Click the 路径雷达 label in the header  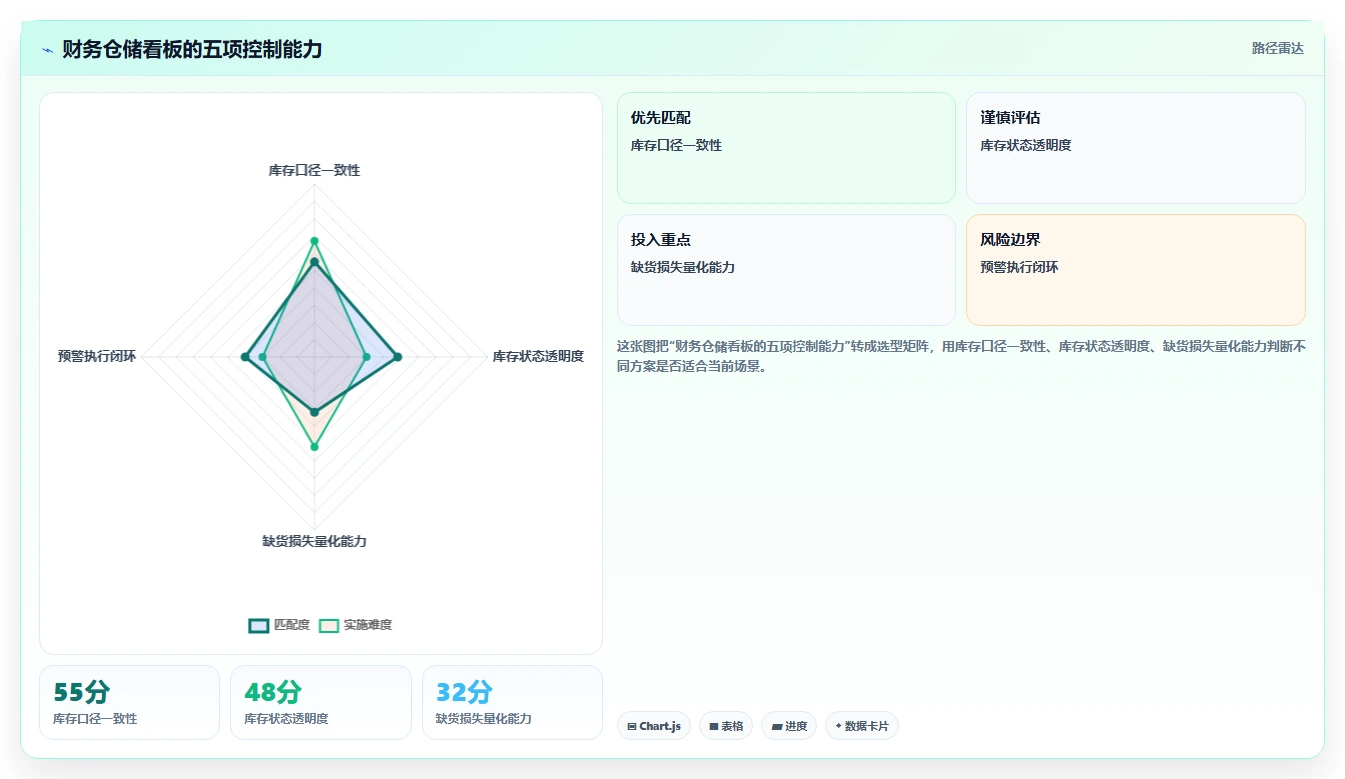click(1277, 48)
